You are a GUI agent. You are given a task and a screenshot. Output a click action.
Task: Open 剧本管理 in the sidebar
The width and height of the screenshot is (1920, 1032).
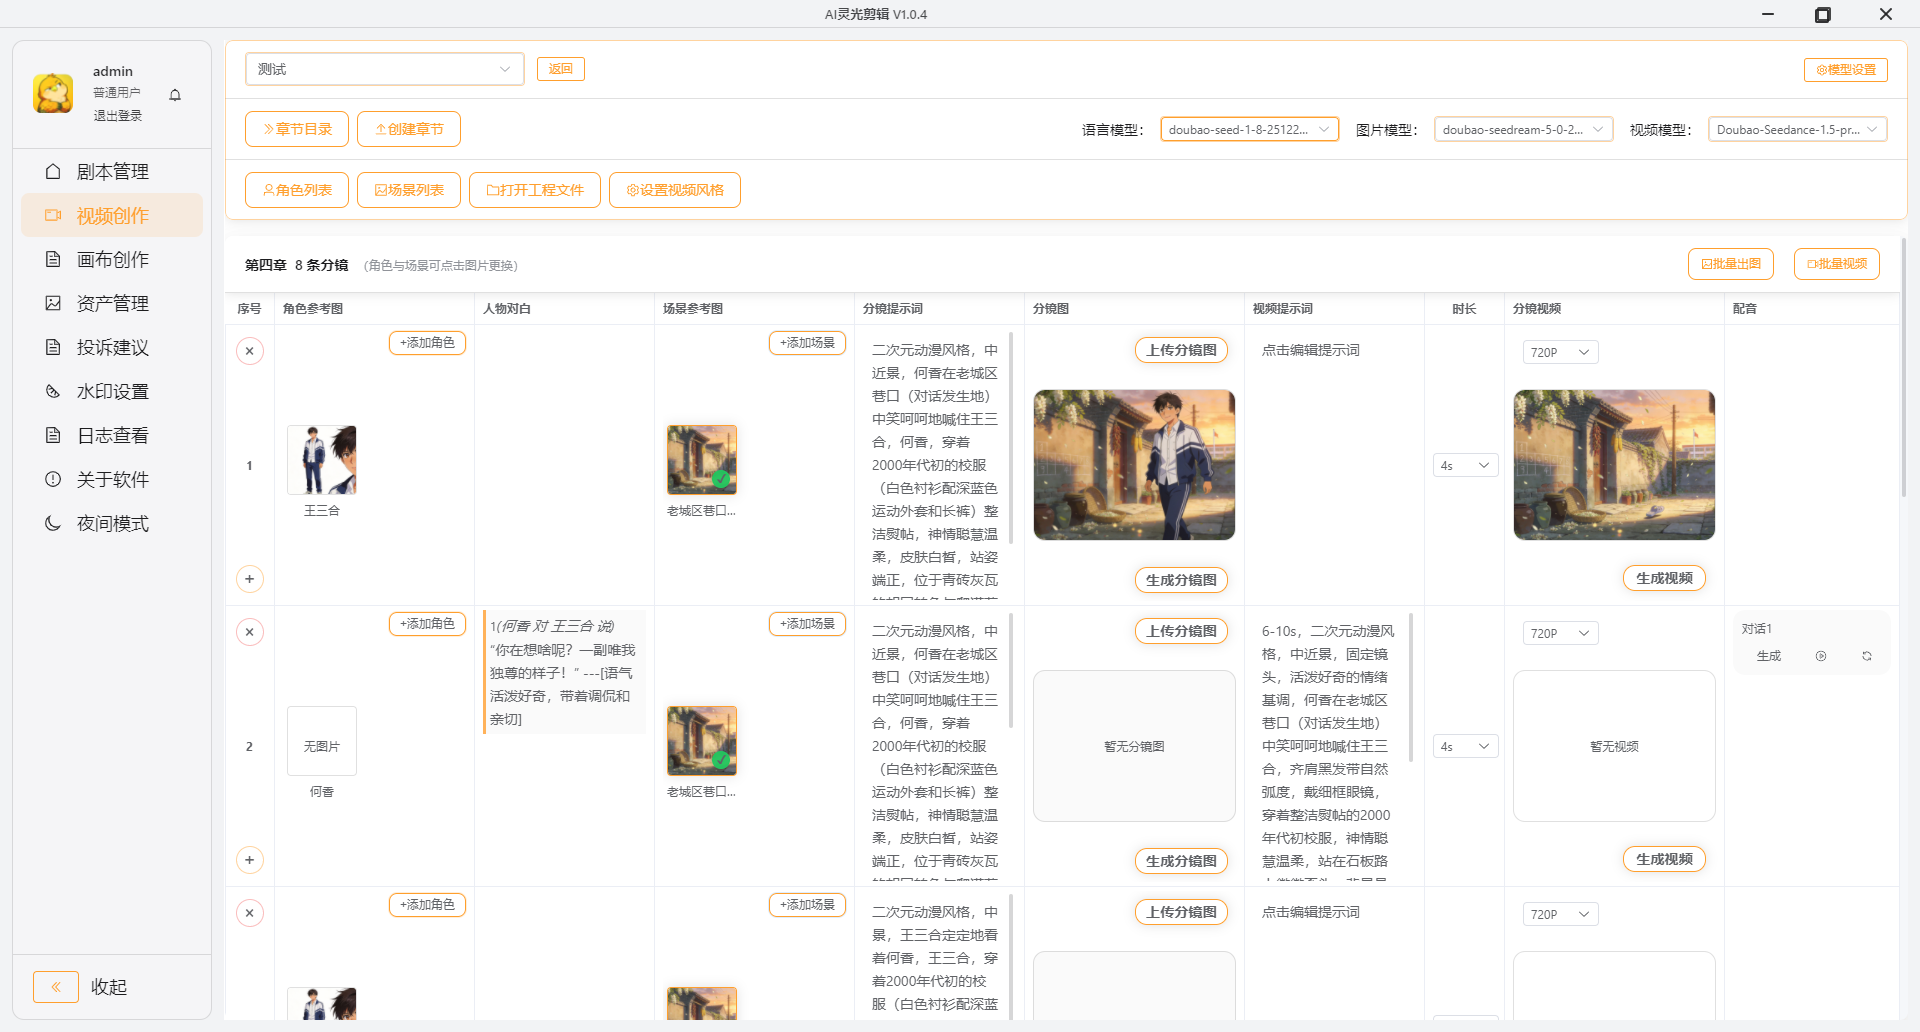[112, 172]
